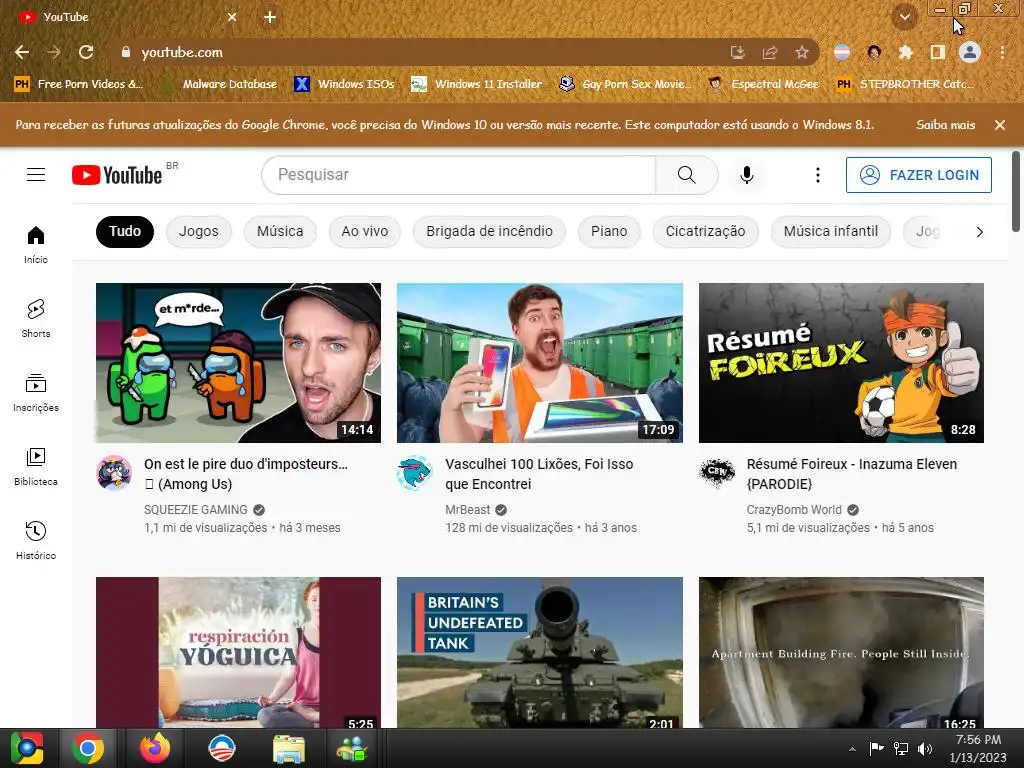Open Histórico in the sidebar

pyautogui.click(x=36, y=541)
